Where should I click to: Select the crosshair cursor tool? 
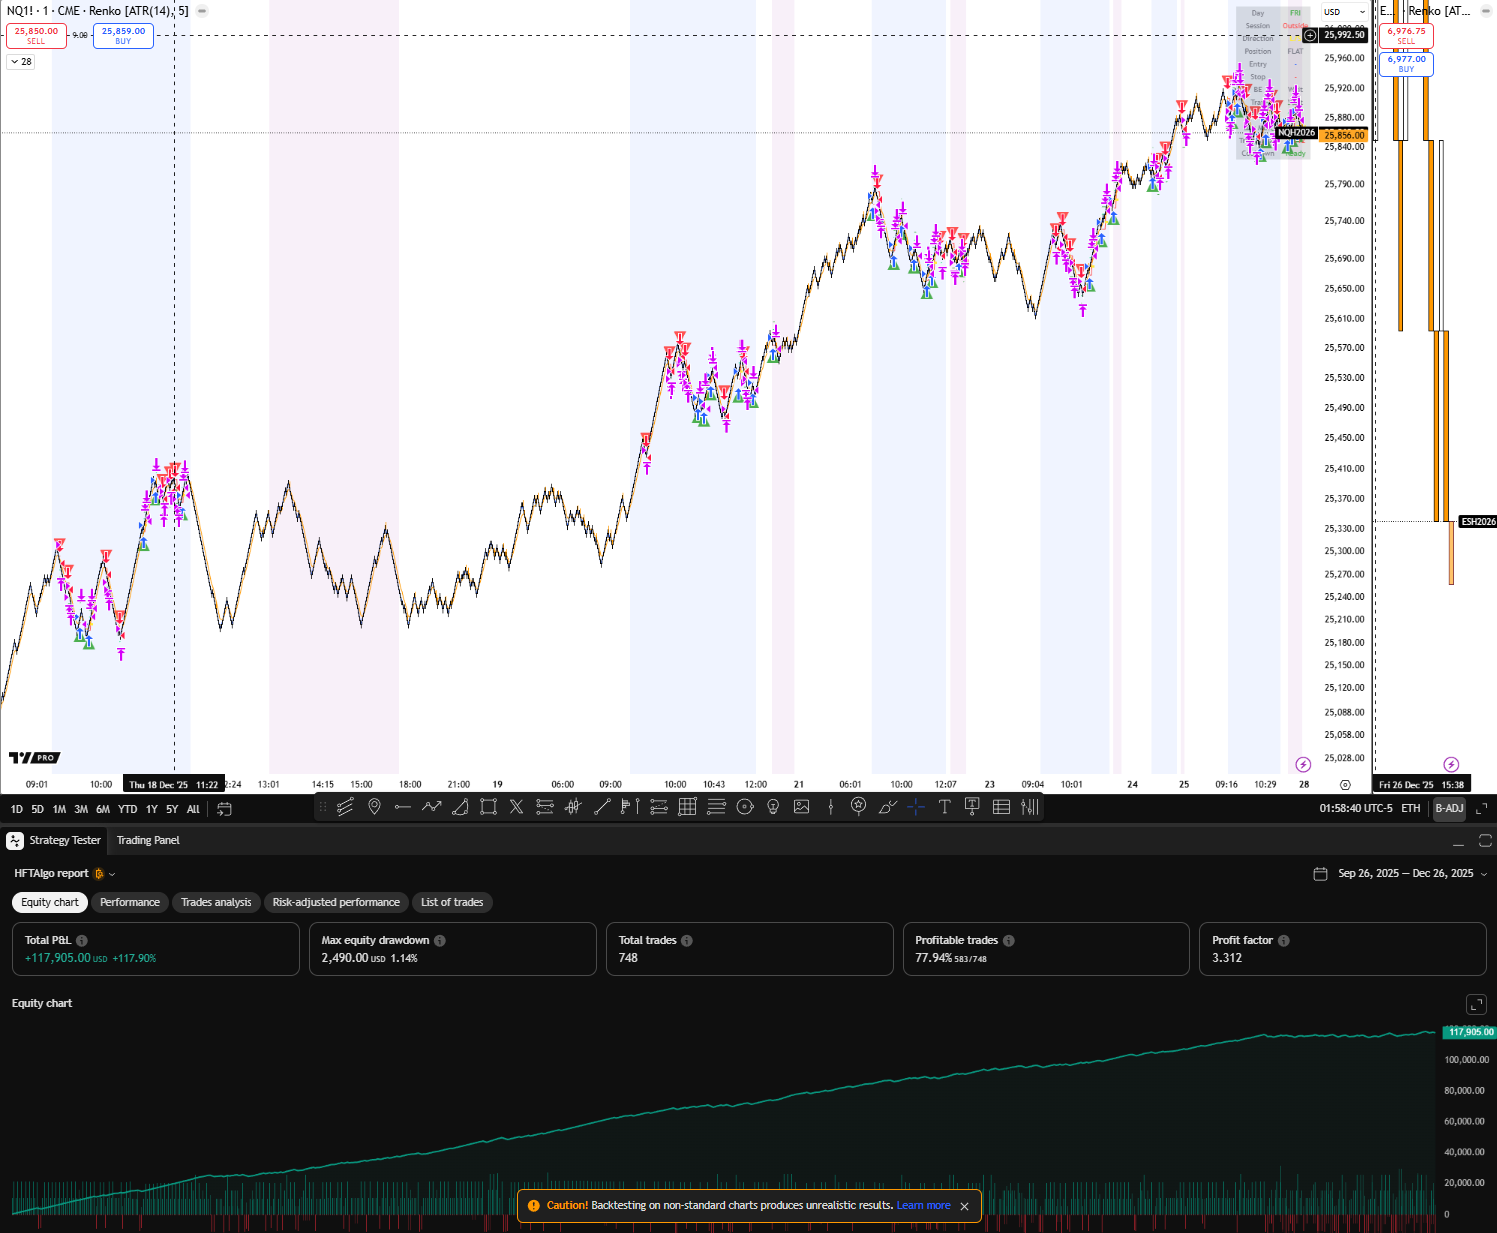(916, 807)
